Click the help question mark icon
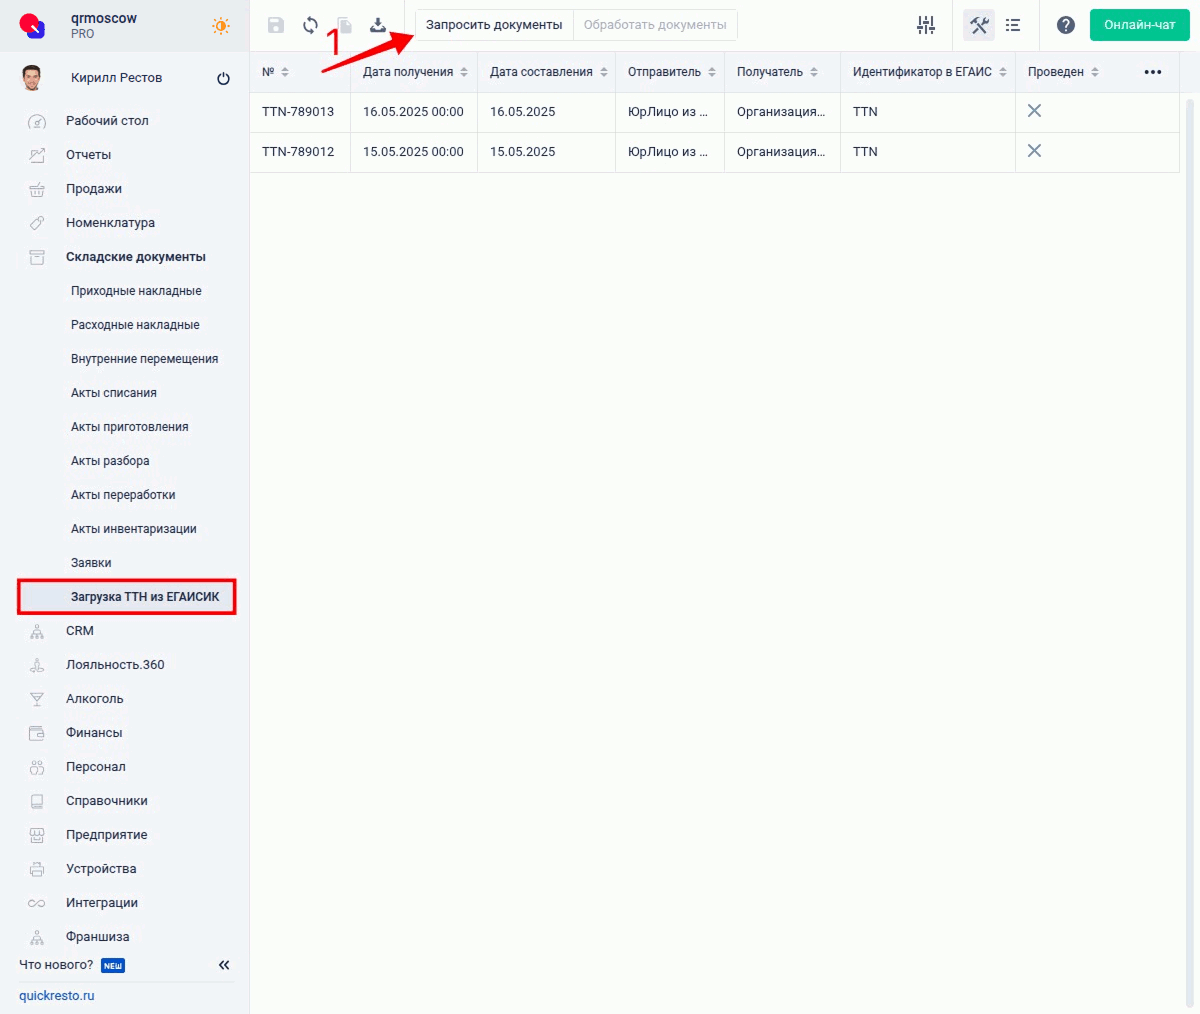 pos(1065,25)
